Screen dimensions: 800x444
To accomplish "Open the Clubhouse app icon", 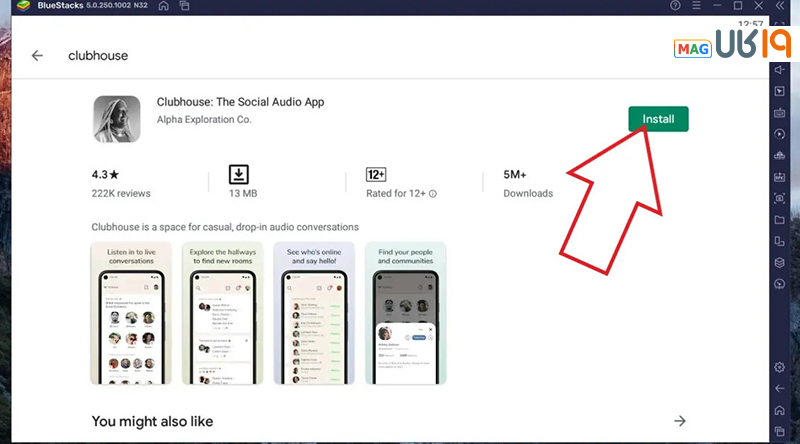I will tap(117, 119).
